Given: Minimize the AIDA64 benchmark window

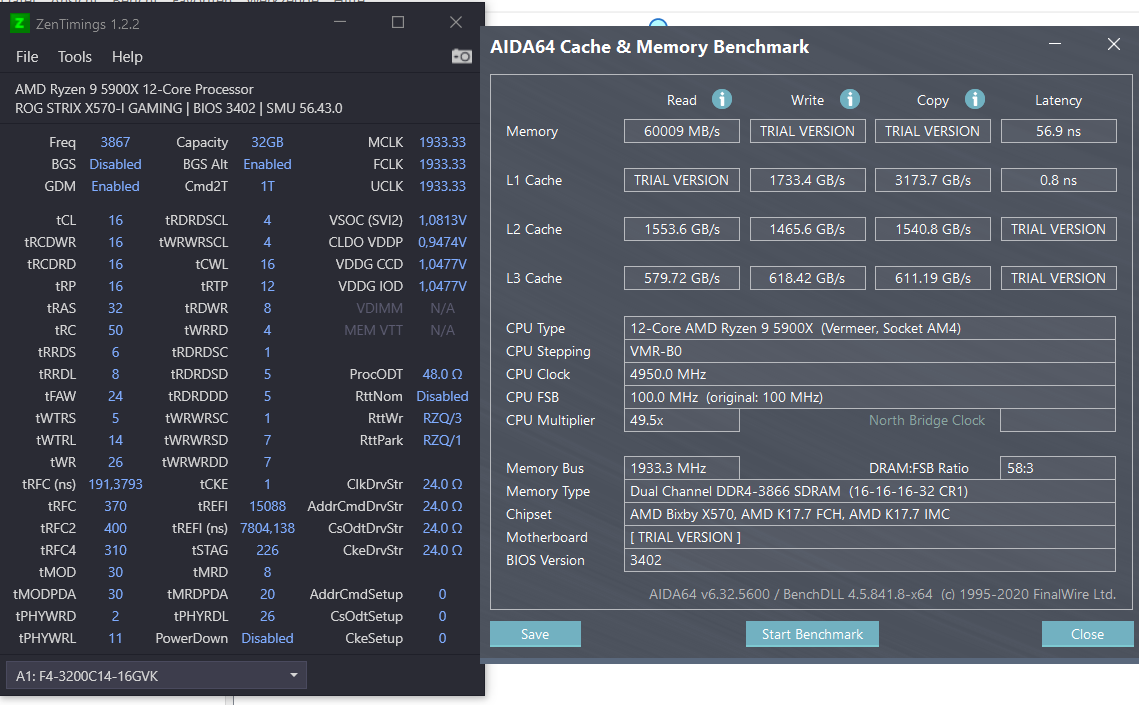Looking at the screenshot, I should 1055,44.
